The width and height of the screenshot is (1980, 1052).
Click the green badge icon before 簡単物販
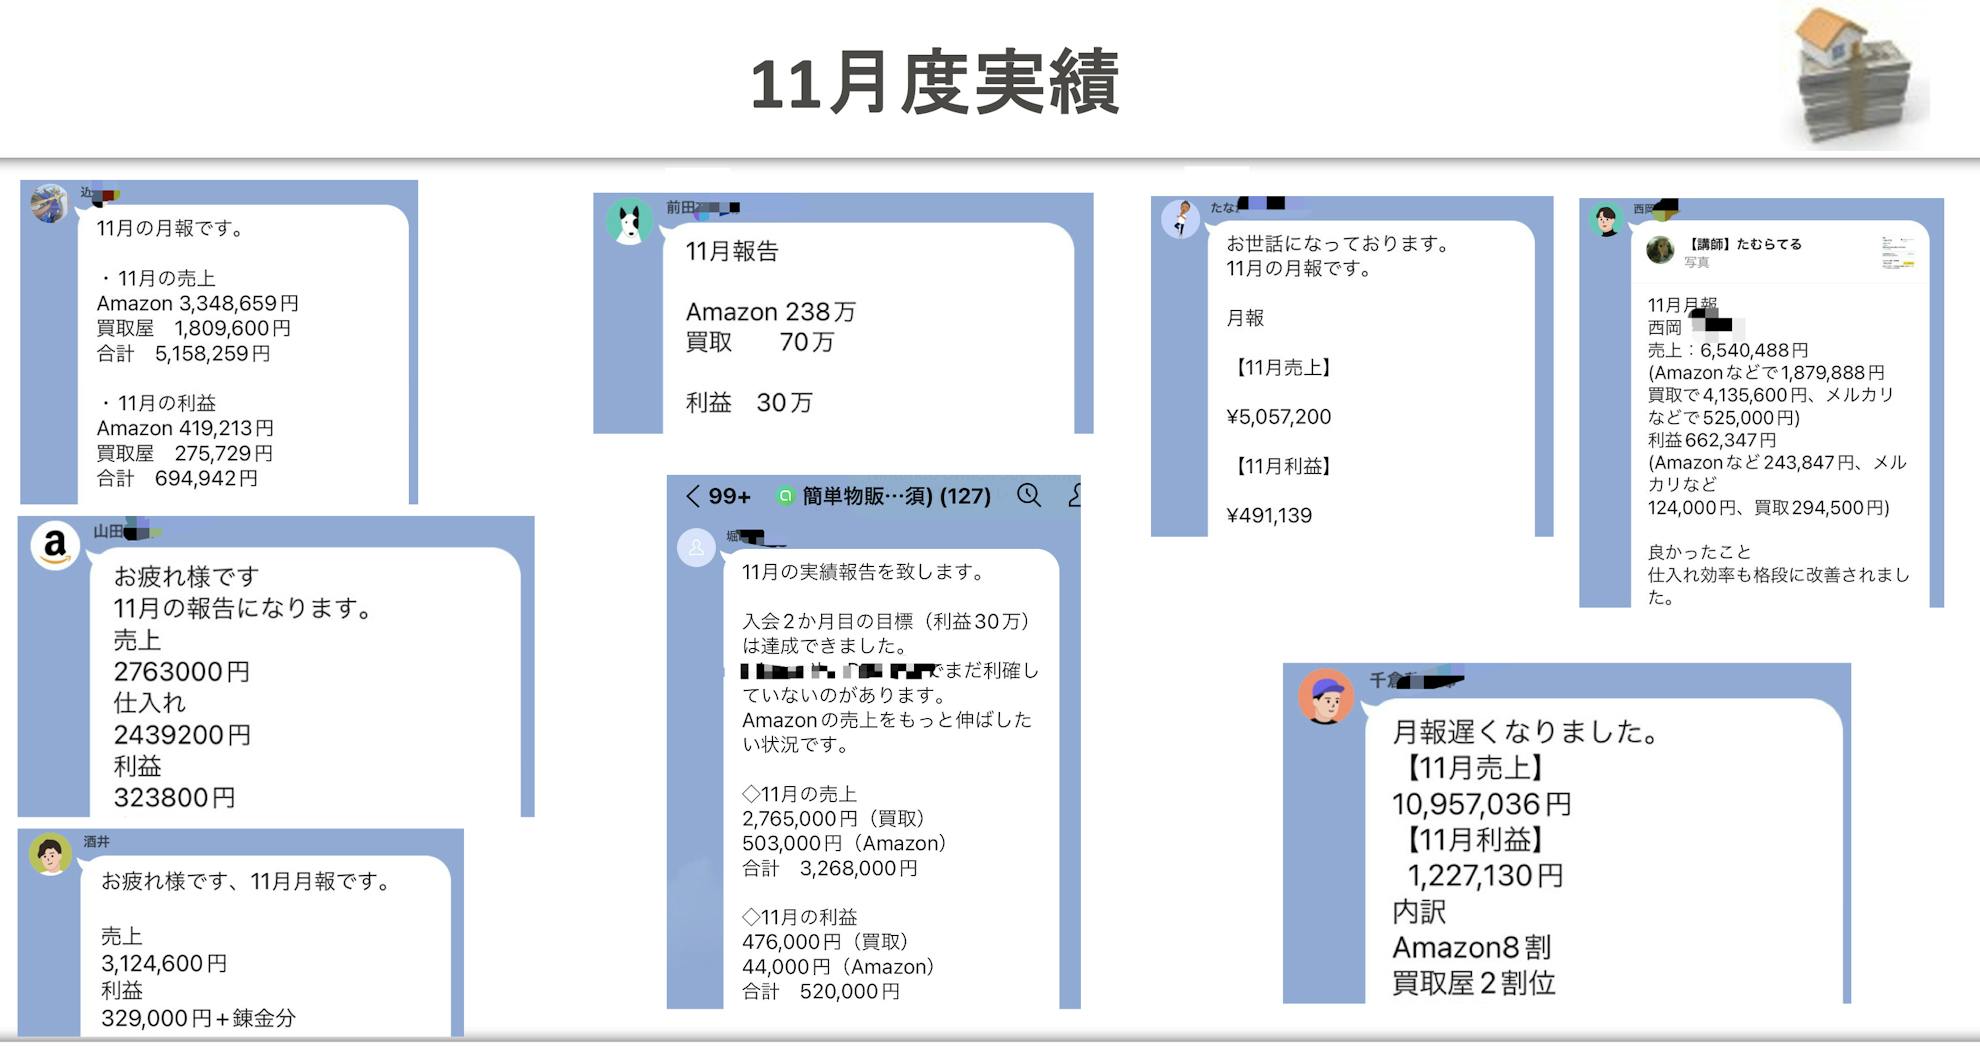click(x=785, y=496)
